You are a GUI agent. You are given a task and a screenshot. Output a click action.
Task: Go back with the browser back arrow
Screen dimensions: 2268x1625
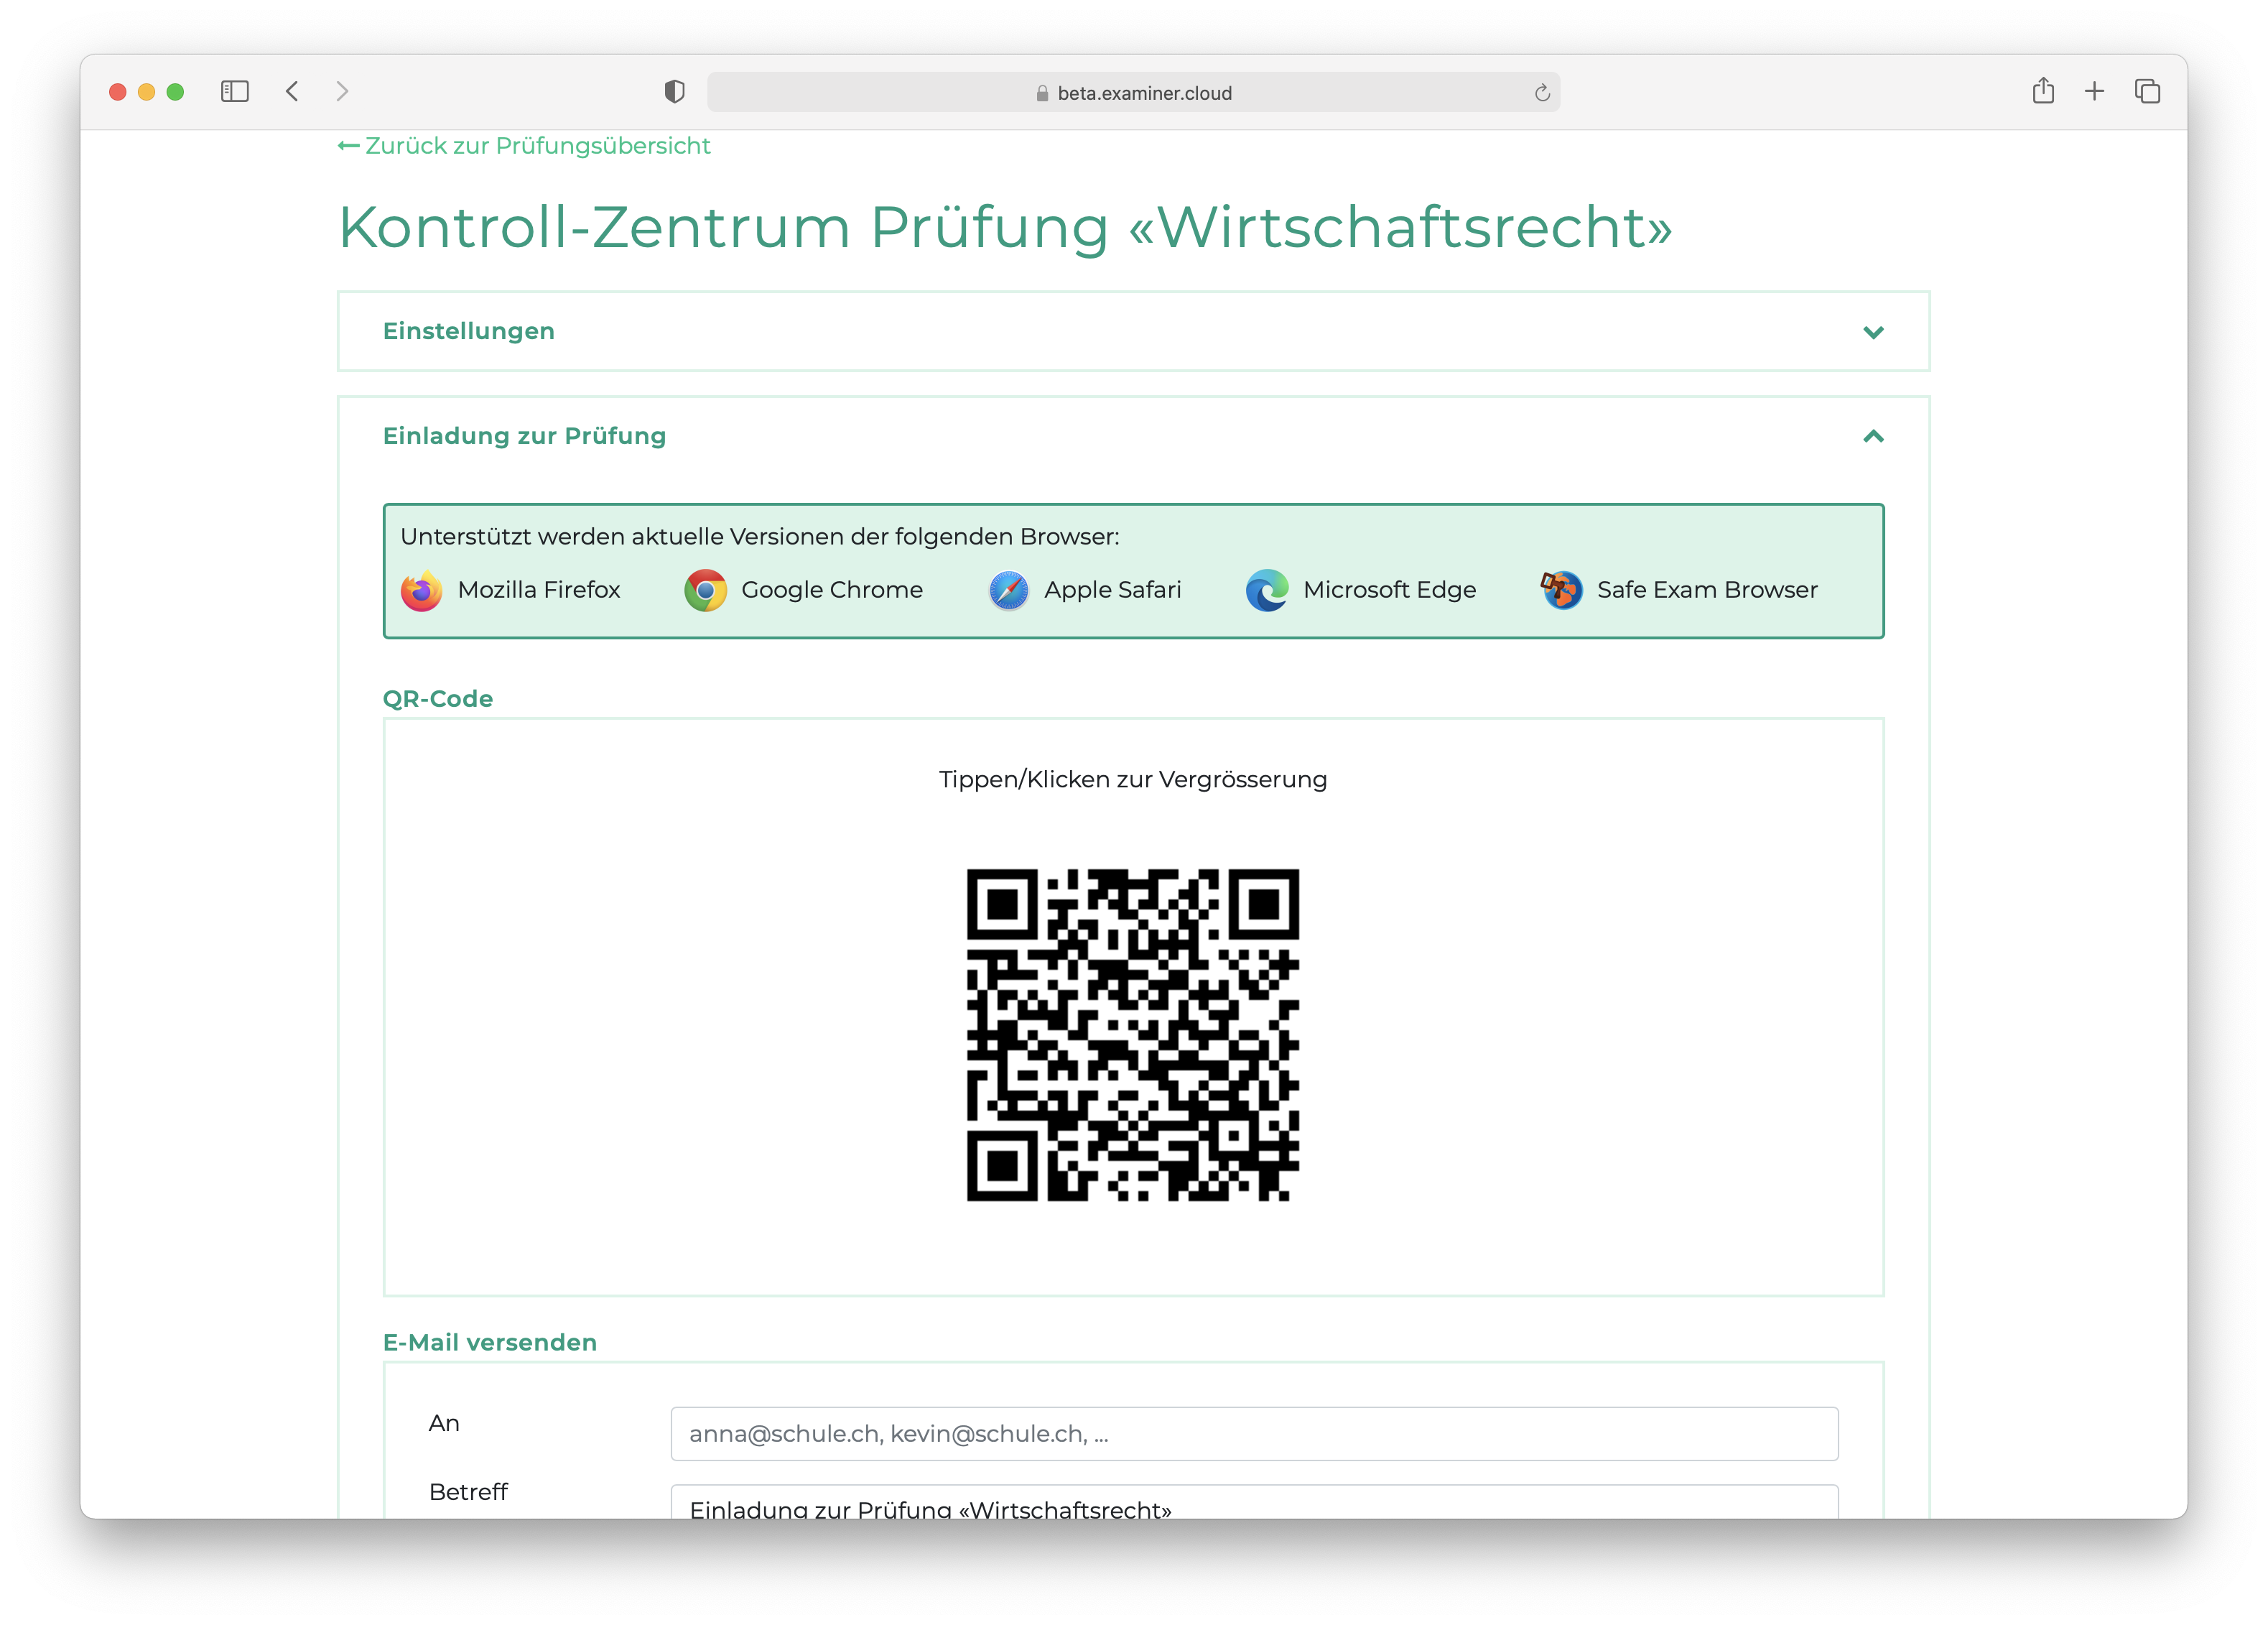(292, 92)
